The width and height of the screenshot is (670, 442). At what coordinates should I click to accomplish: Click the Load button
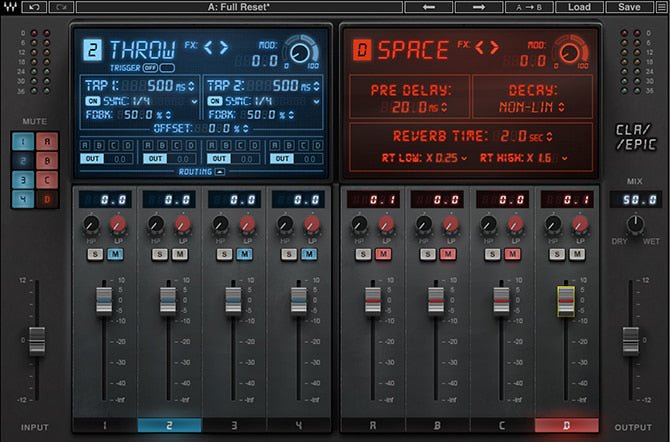pyautogui.click(x=579, y=7)
